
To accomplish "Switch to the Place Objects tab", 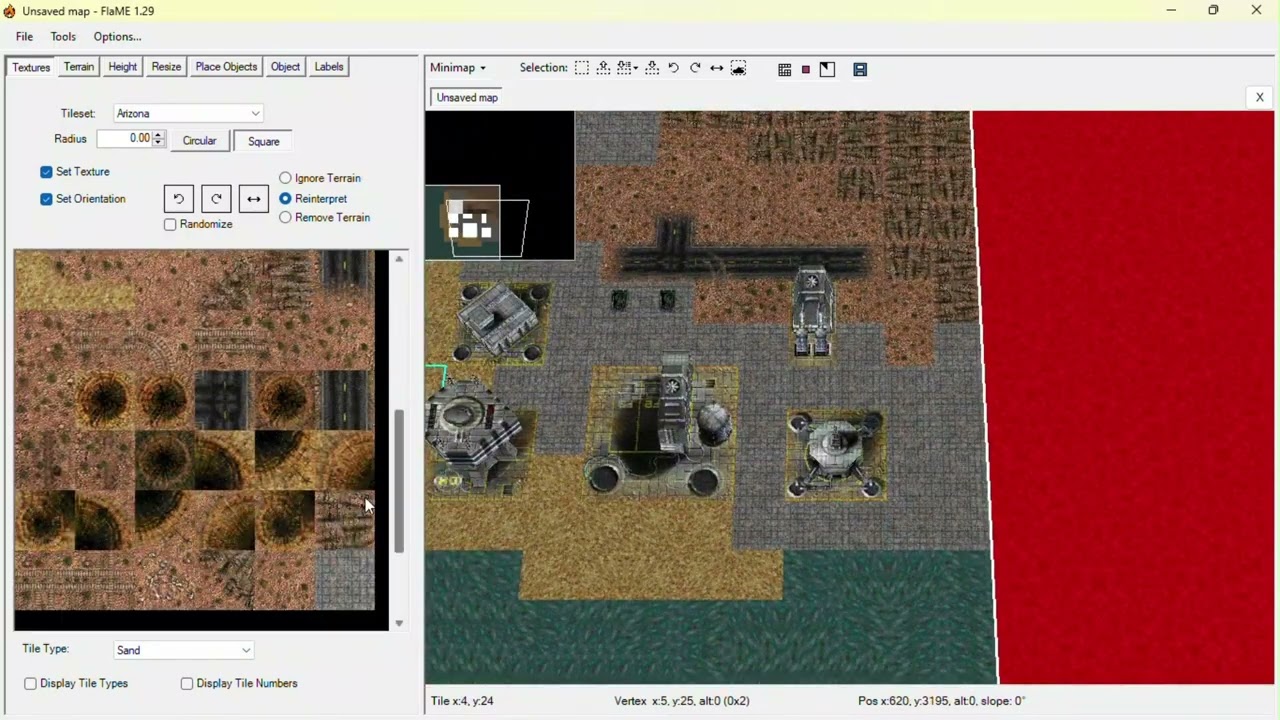I will tap(226, 67).
